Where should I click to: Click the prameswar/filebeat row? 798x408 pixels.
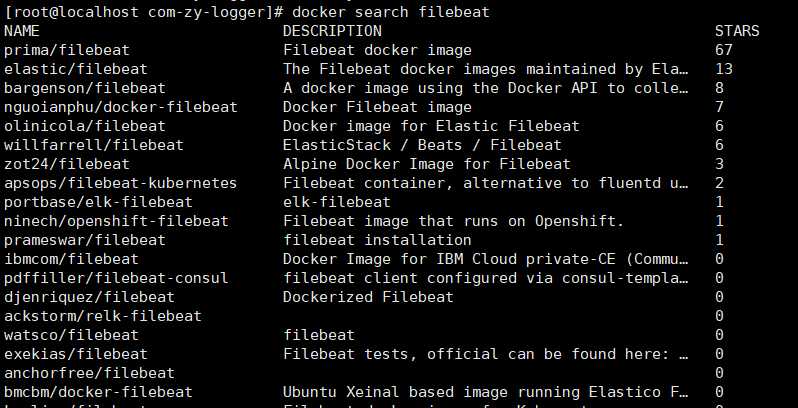(85, 240)
